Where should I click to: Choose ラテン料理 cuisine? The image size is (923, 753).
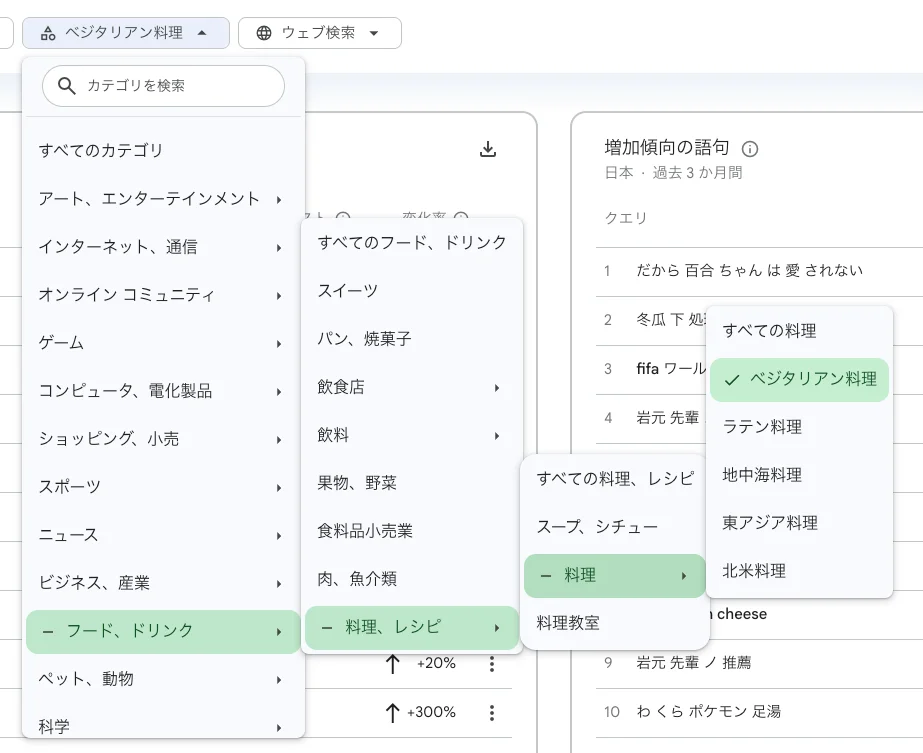pos(799,427)
